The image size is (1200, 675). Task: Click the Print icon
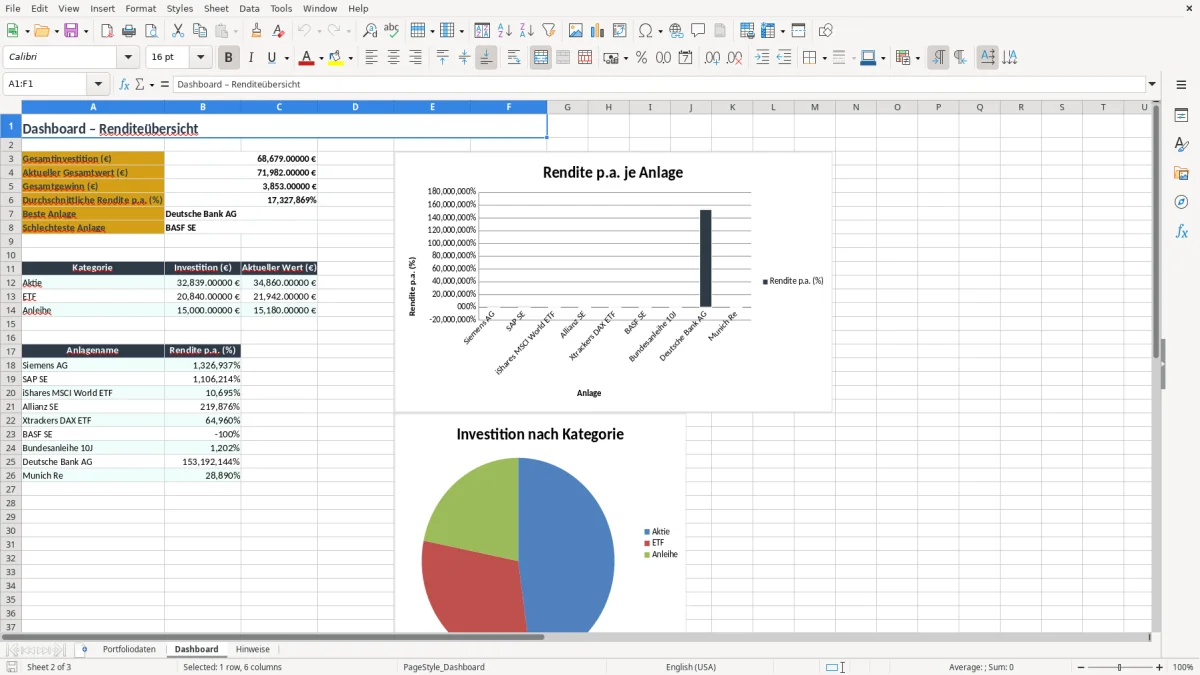click(x=129, y=31)
